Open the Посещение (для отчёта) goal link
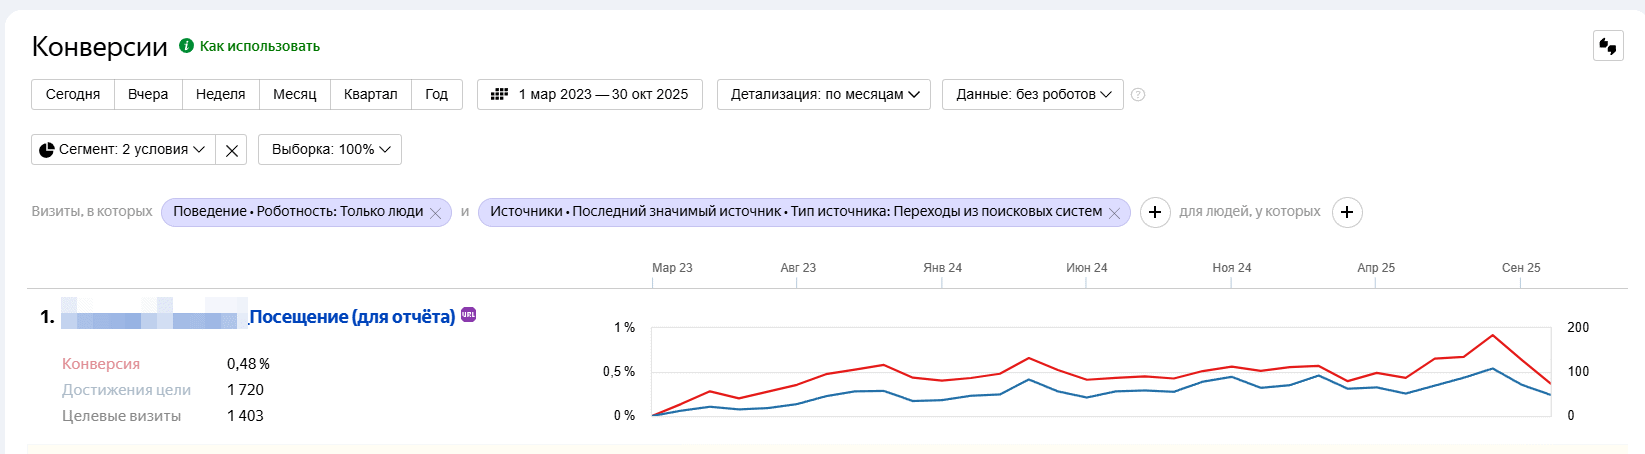This screenshot has width=1645, height=454. (352, 317)
